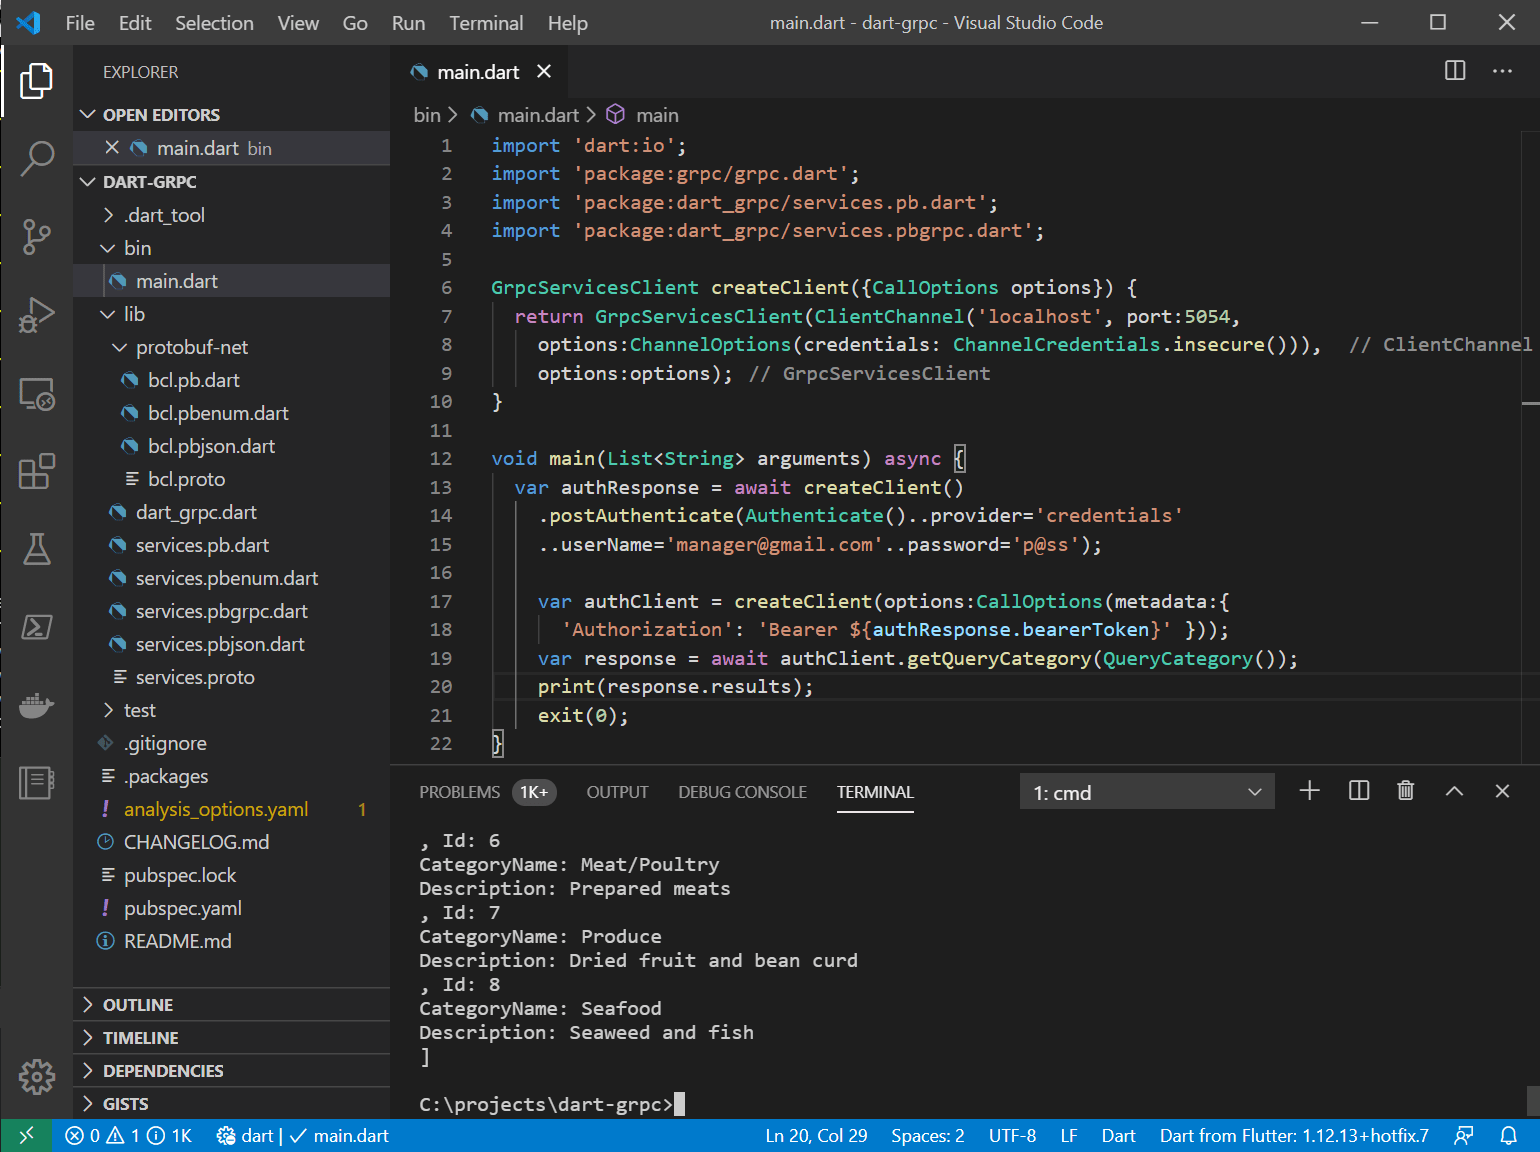This screenshot has width=1540, height=1152.
Task: Expand the DEPENDENCIES section
Action: tap(231, 1071)
